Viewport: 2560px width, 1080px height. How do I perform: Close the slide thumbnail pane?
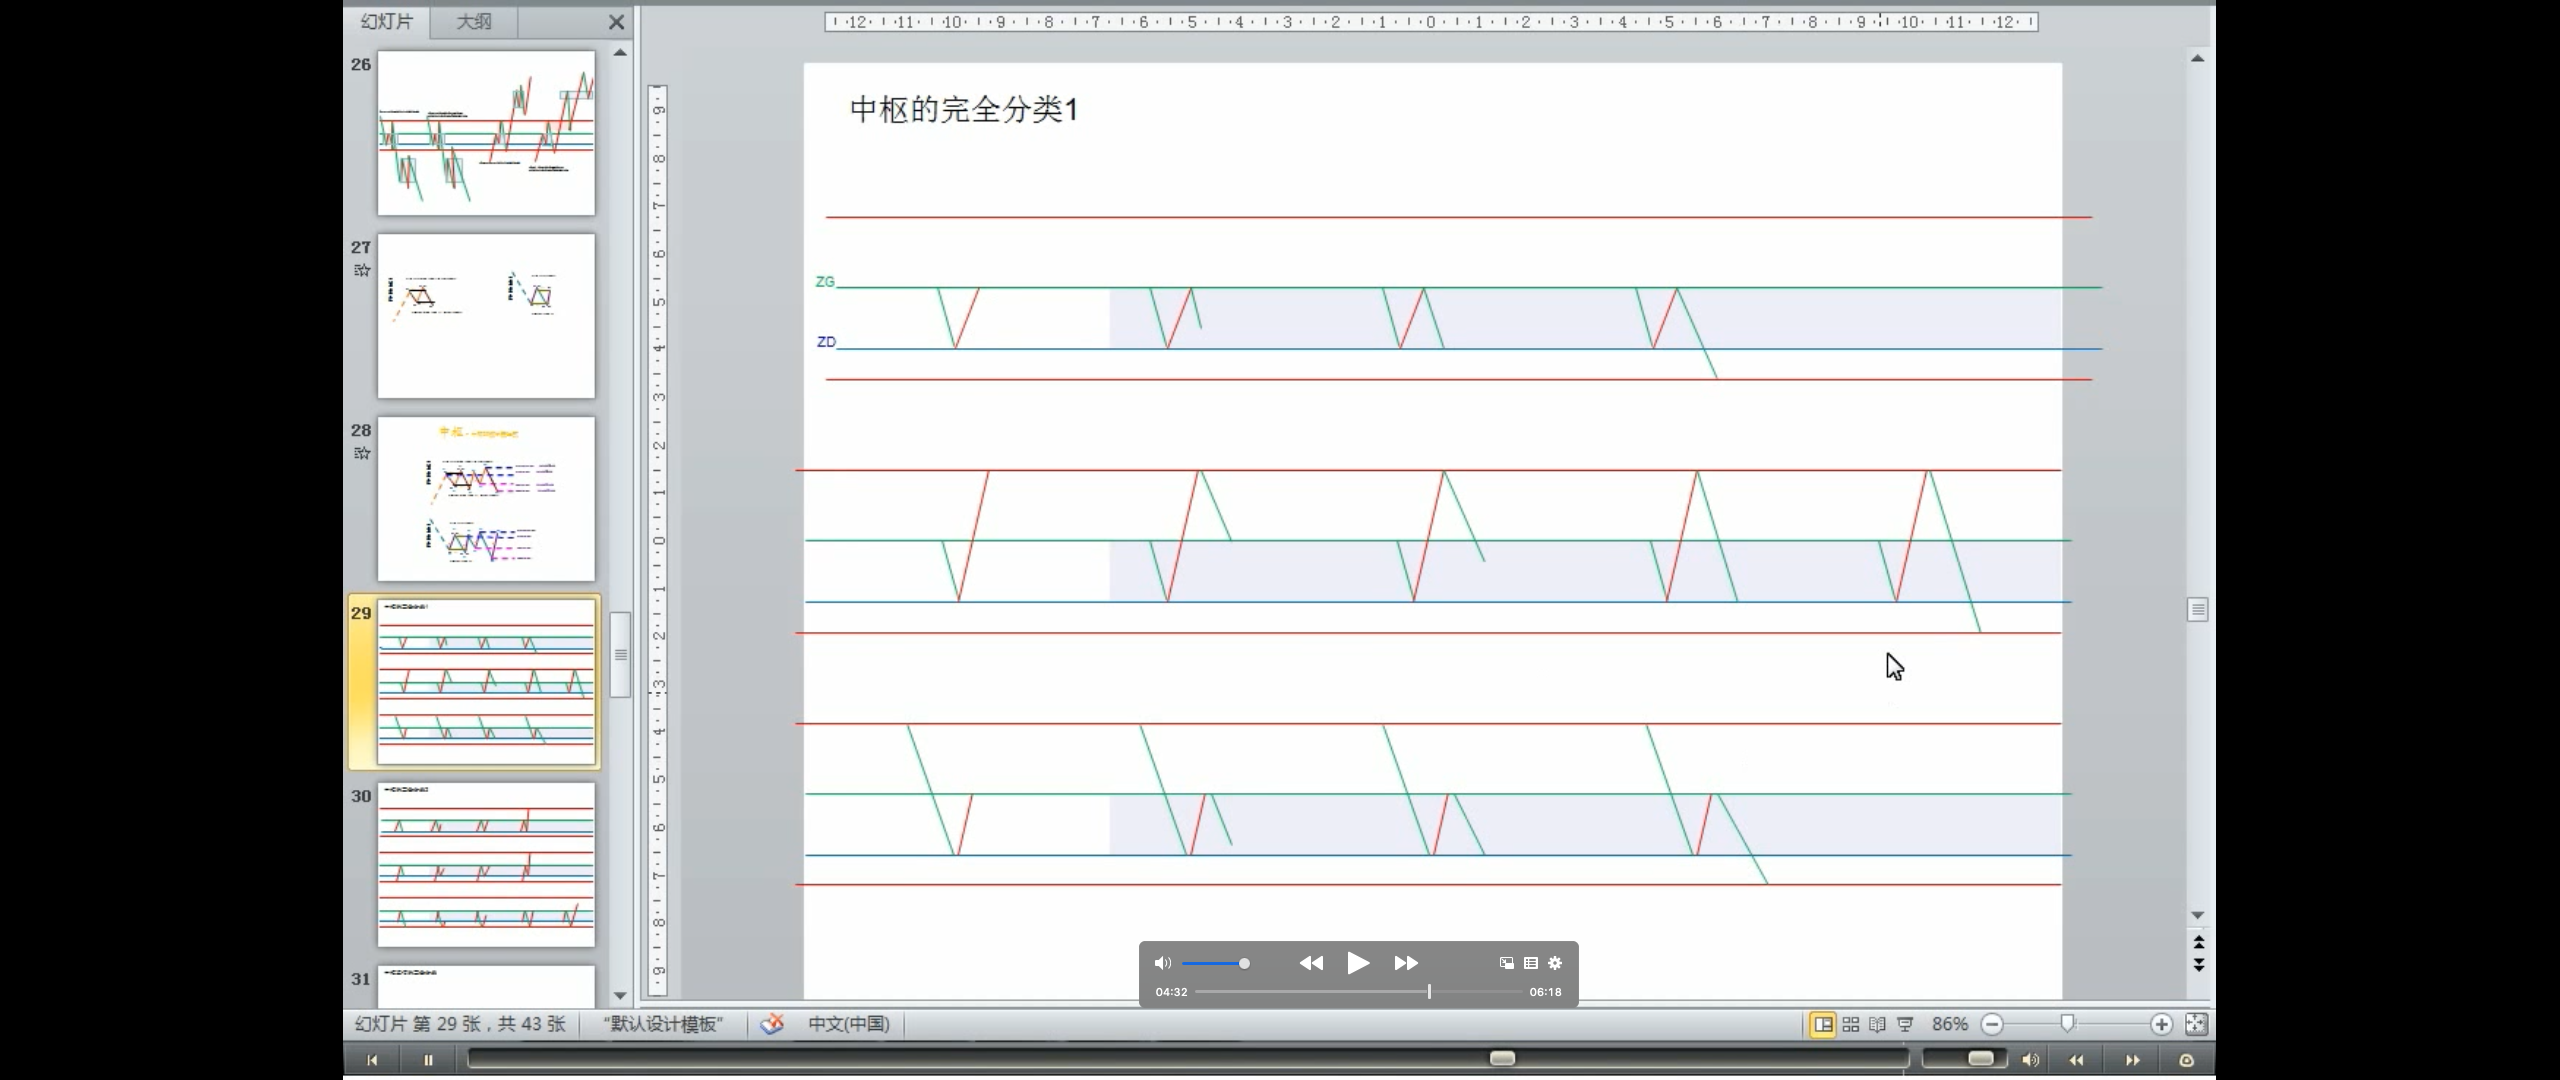[x=616, y=21]
